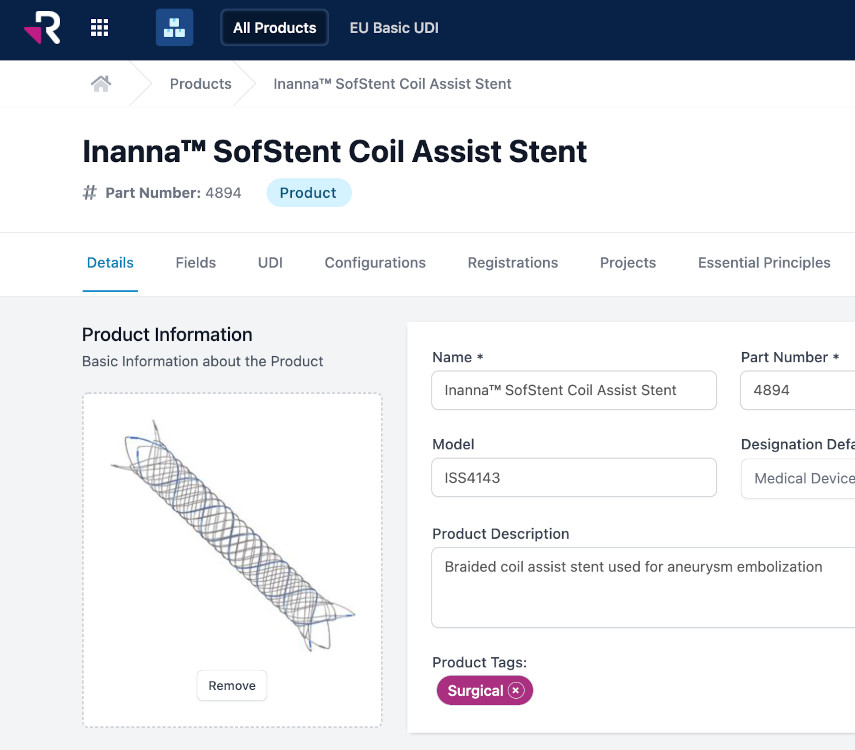This screenshot has width=855, height=750.
Task: Open the Registrations tab
Action: click(513, 263)
